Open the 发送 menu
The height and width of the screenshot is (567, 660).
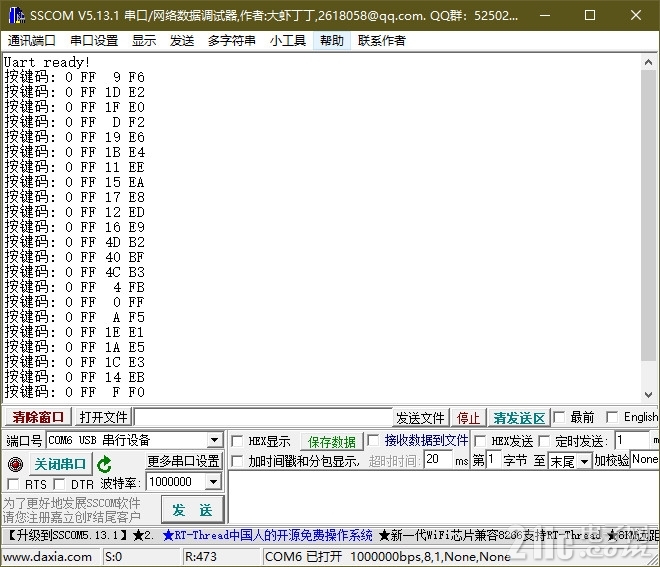182,41
